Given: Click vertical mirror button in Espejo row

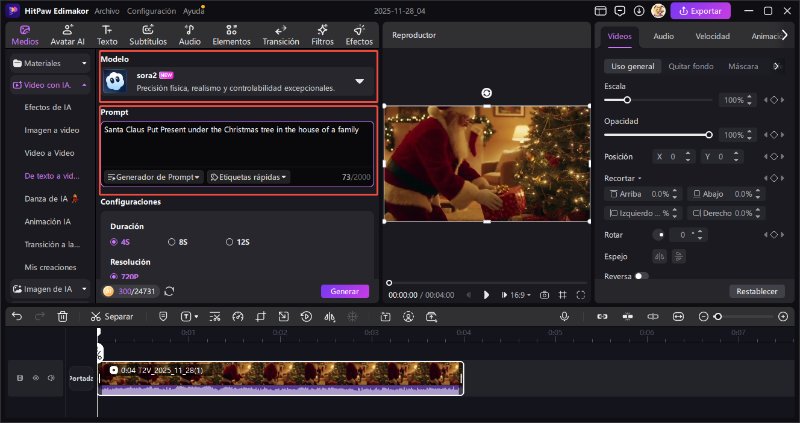Looking at the screenshot, I should click(679, 257).
